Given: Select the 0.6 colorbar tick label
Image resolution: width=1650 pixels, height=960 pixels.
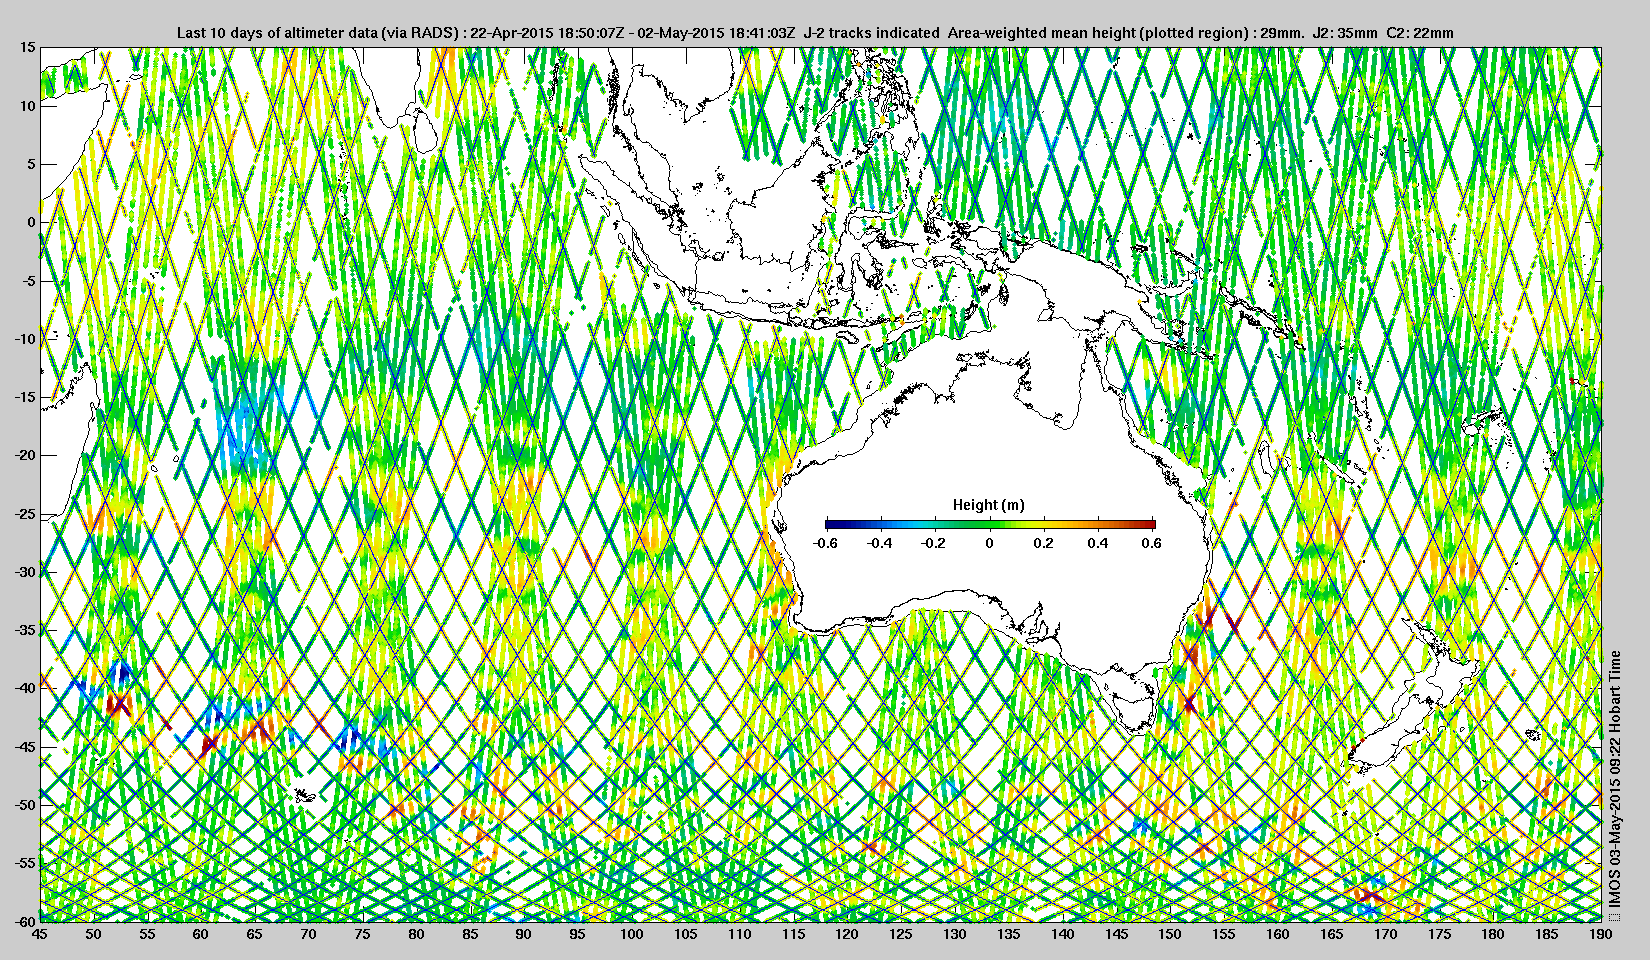Looking at the screenshot, I should tap(1152, 543).
